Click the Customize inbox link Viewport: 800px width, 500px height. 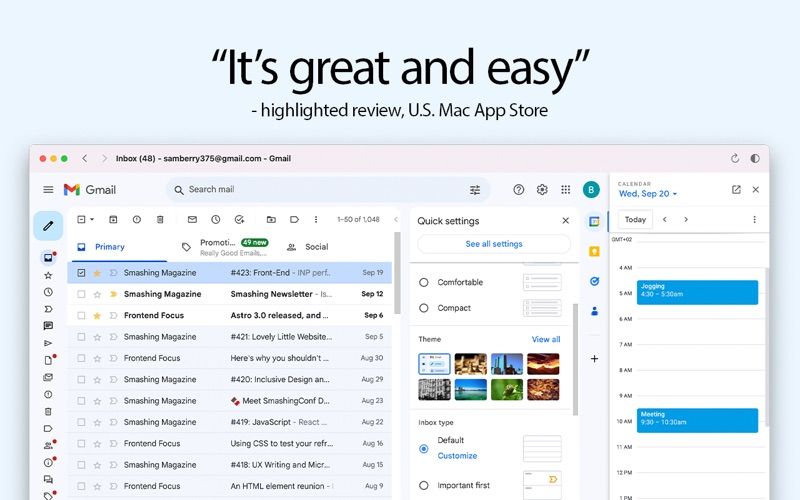[x=457, y=456]
